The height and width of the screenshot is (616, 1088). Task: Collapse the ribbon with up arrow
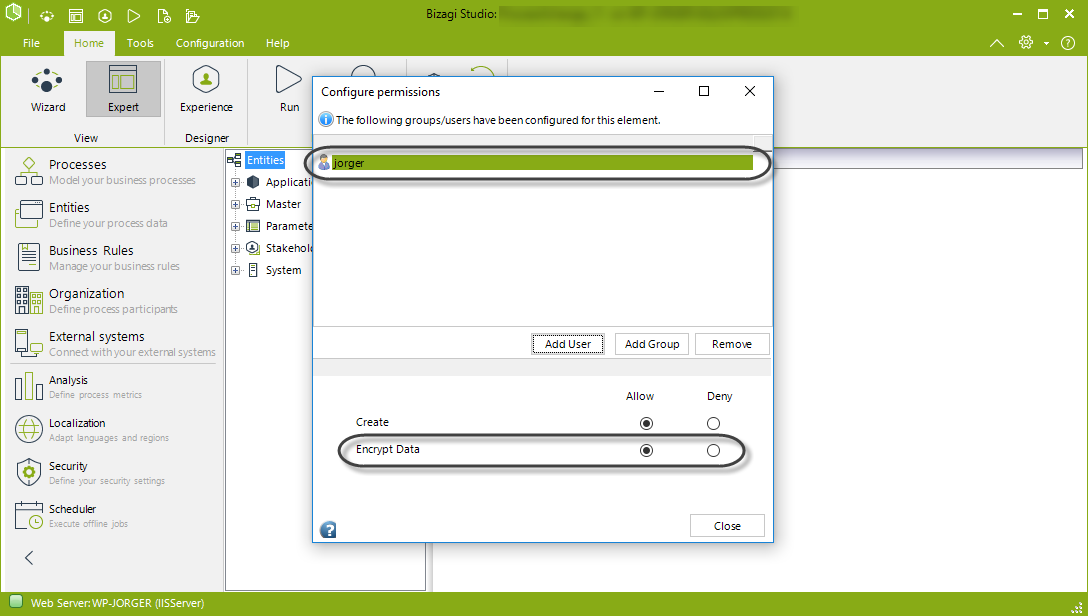(x=996, y=43)
